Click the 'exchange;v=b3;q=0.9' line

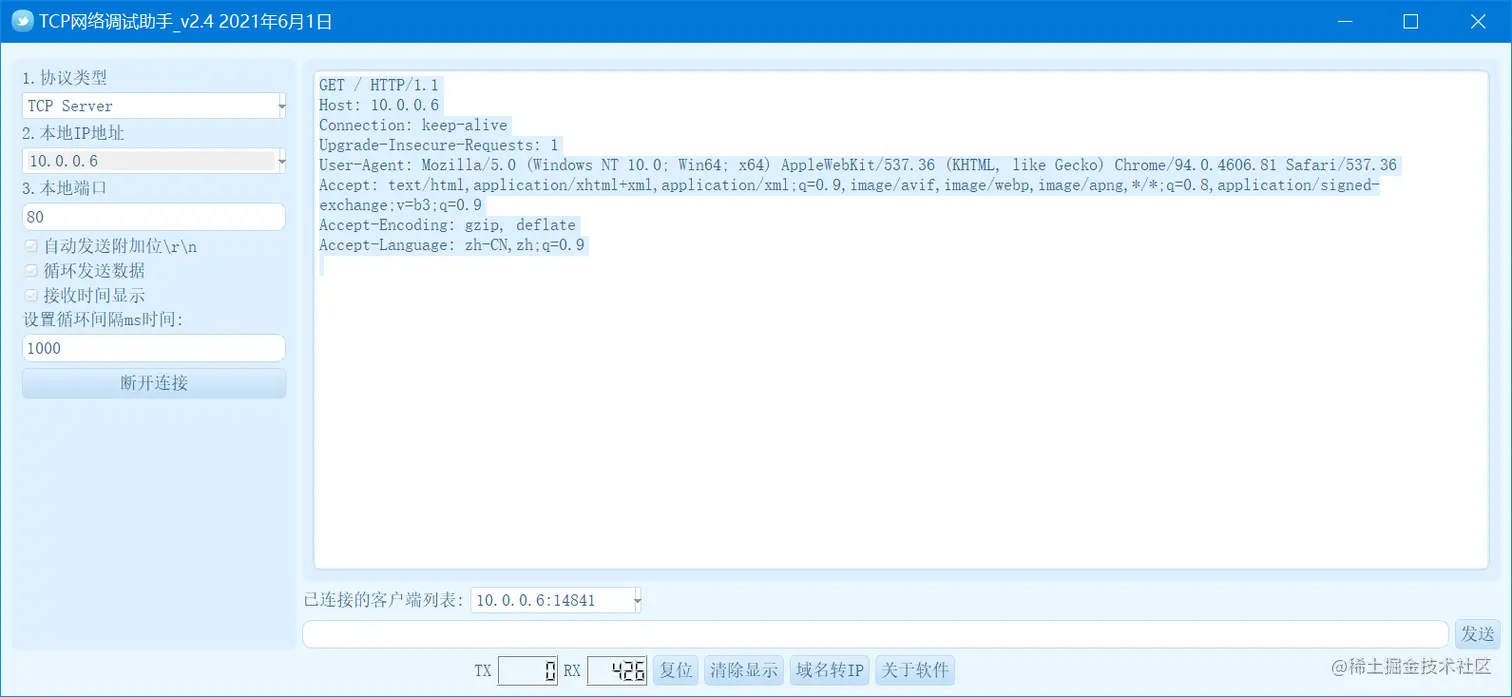tap(401, 205)
